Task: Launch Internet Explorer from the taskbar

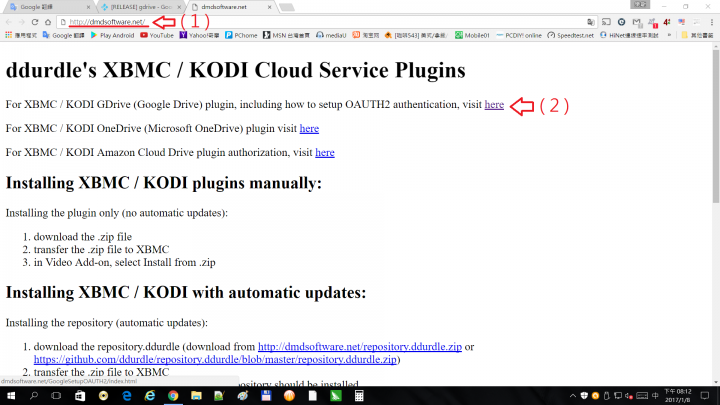Action: point(150,396)
